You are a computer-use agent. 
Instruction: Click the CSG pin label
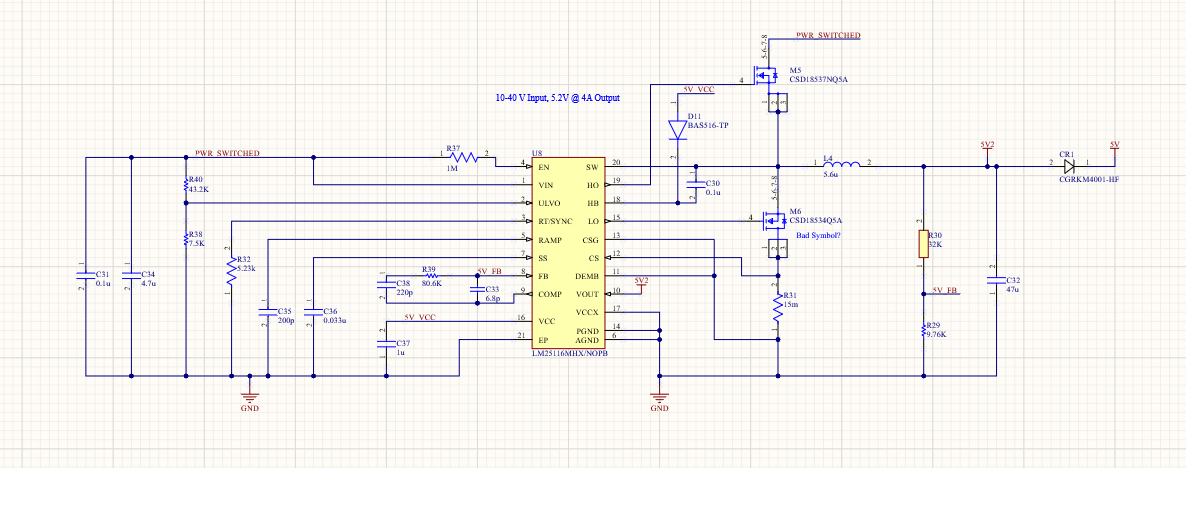pos(591,239)
